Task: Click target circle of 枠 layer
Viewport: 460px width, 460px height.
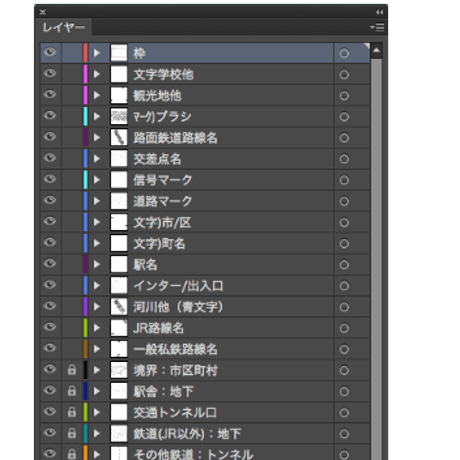Action: pyautogui.click(x=344, y=53)
